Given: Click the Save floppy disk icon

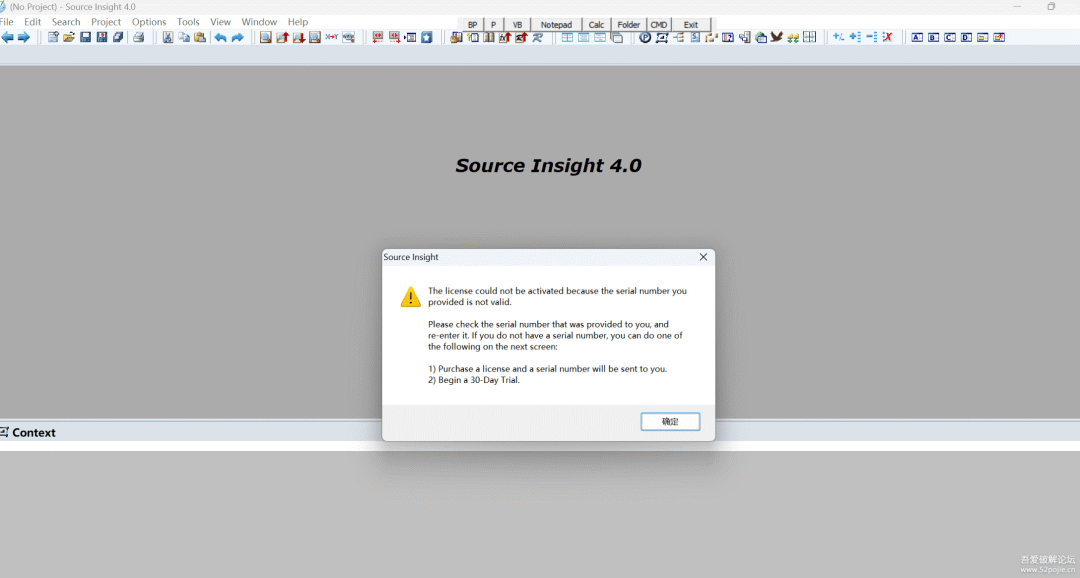Looking at the screenshot, I should pos(85,38).
